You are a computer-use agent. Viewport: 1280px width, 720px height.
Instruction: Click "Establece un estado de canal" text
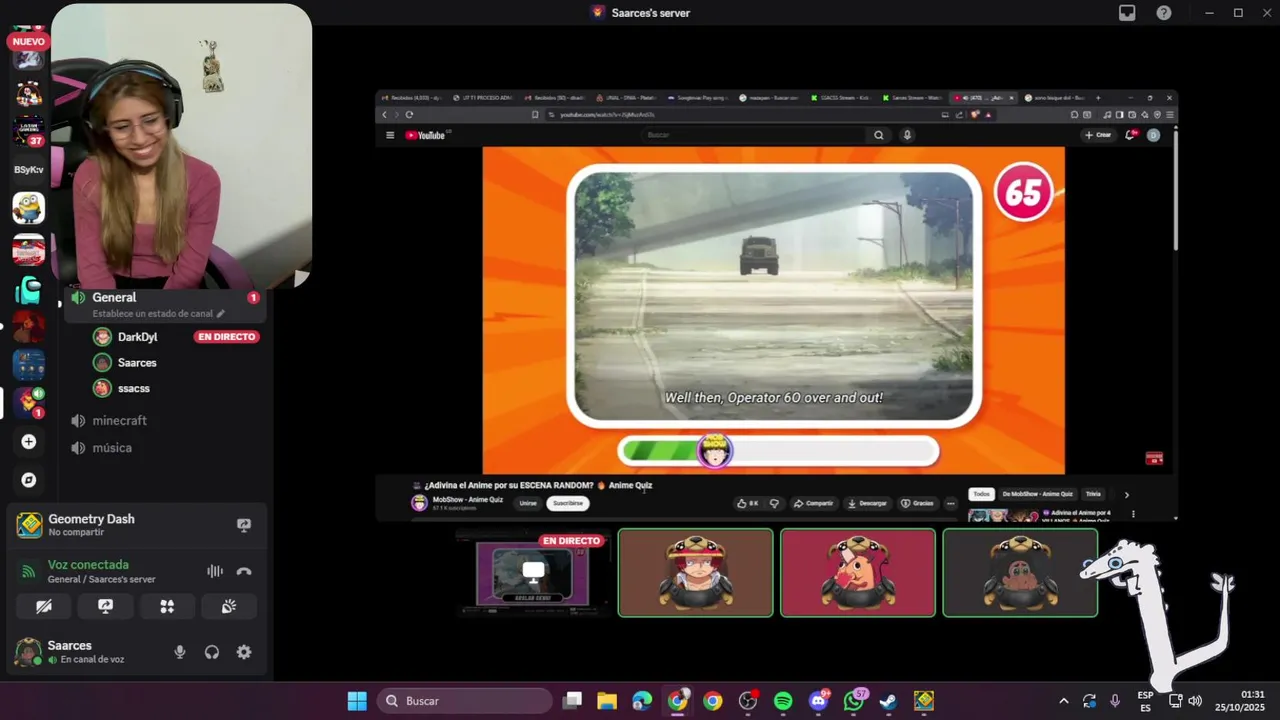153,314
